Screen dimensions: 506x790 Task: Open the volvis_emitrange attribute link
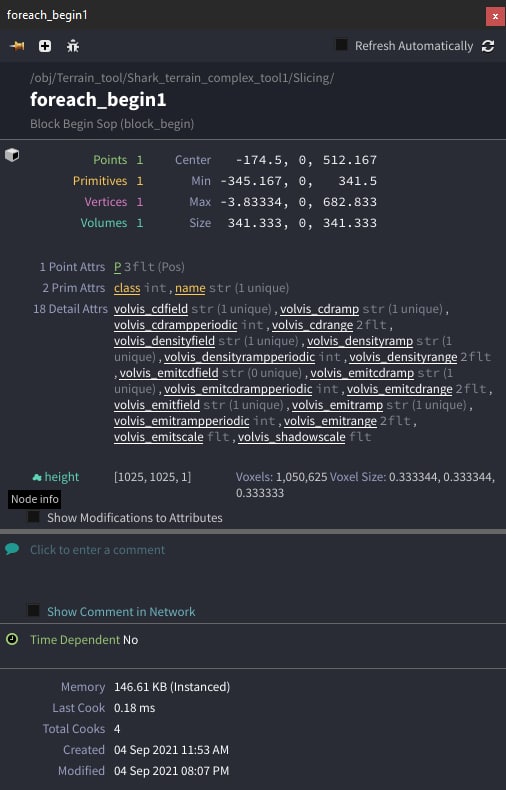[x=330, y=421]
